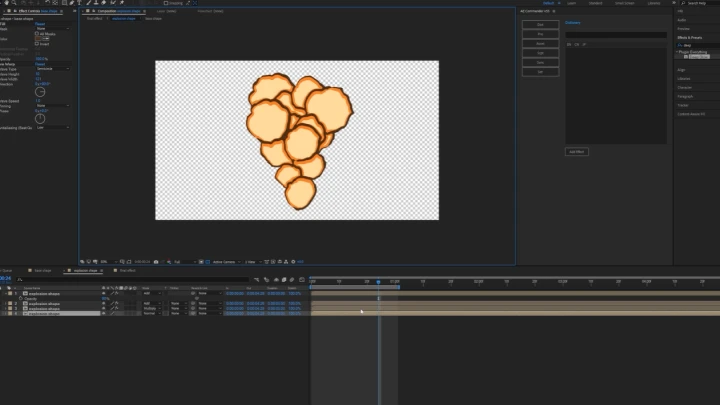Toggle the All Masks checkbox
720x405 pixels.
coord(37,34)
